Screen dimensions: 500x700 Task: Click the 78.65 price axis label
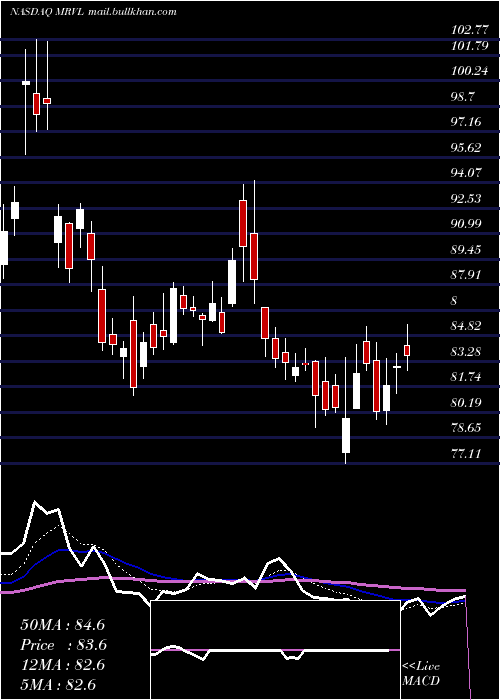(x=466, y=429)
